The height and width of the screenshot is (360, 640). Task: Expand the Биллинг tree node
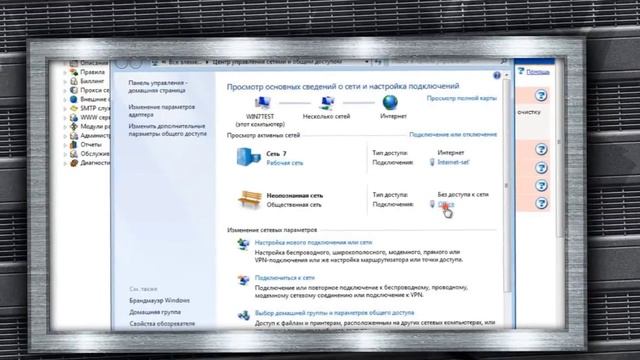click(65, 82)
